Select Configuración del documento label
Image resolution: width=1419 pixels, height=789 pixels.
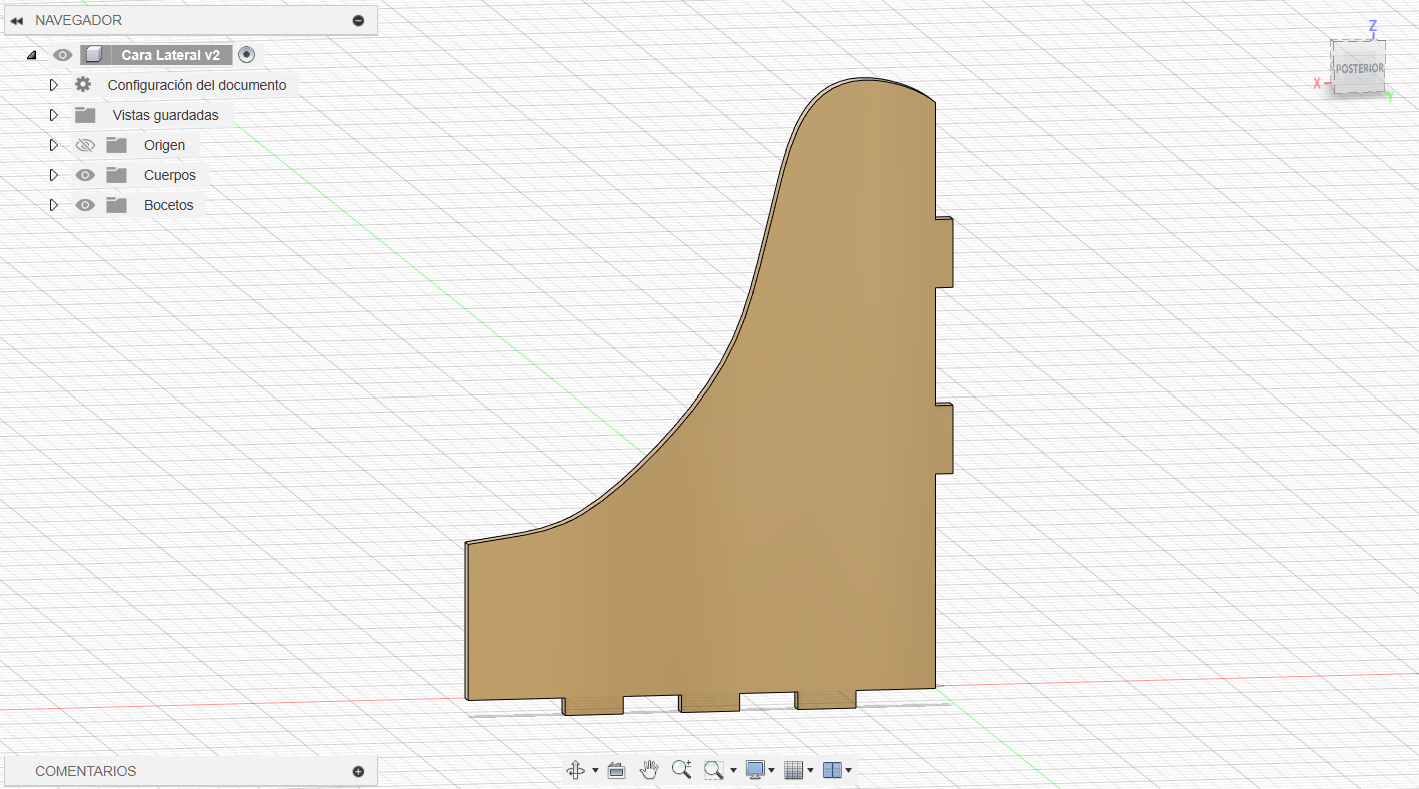pos(197,85)
